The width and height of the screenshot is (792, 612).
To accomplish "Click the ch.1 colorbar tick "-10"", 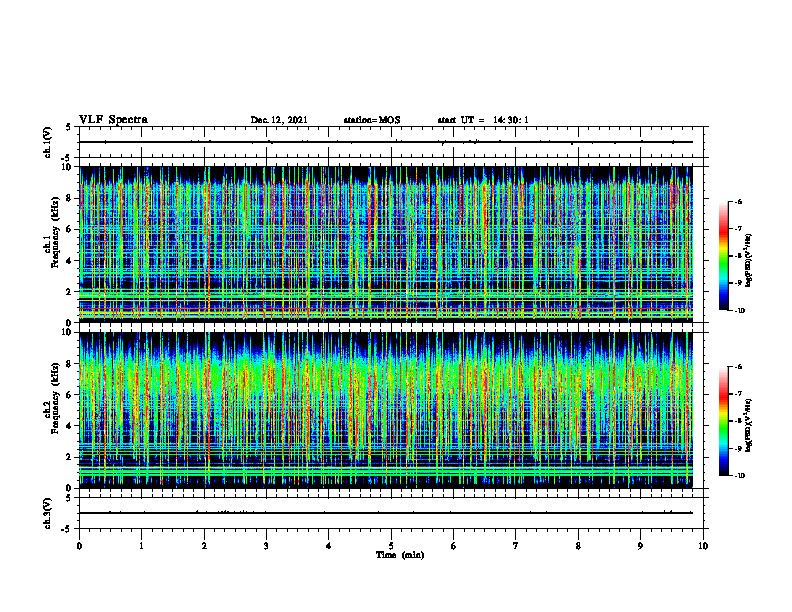I will [x=740, y=311].
